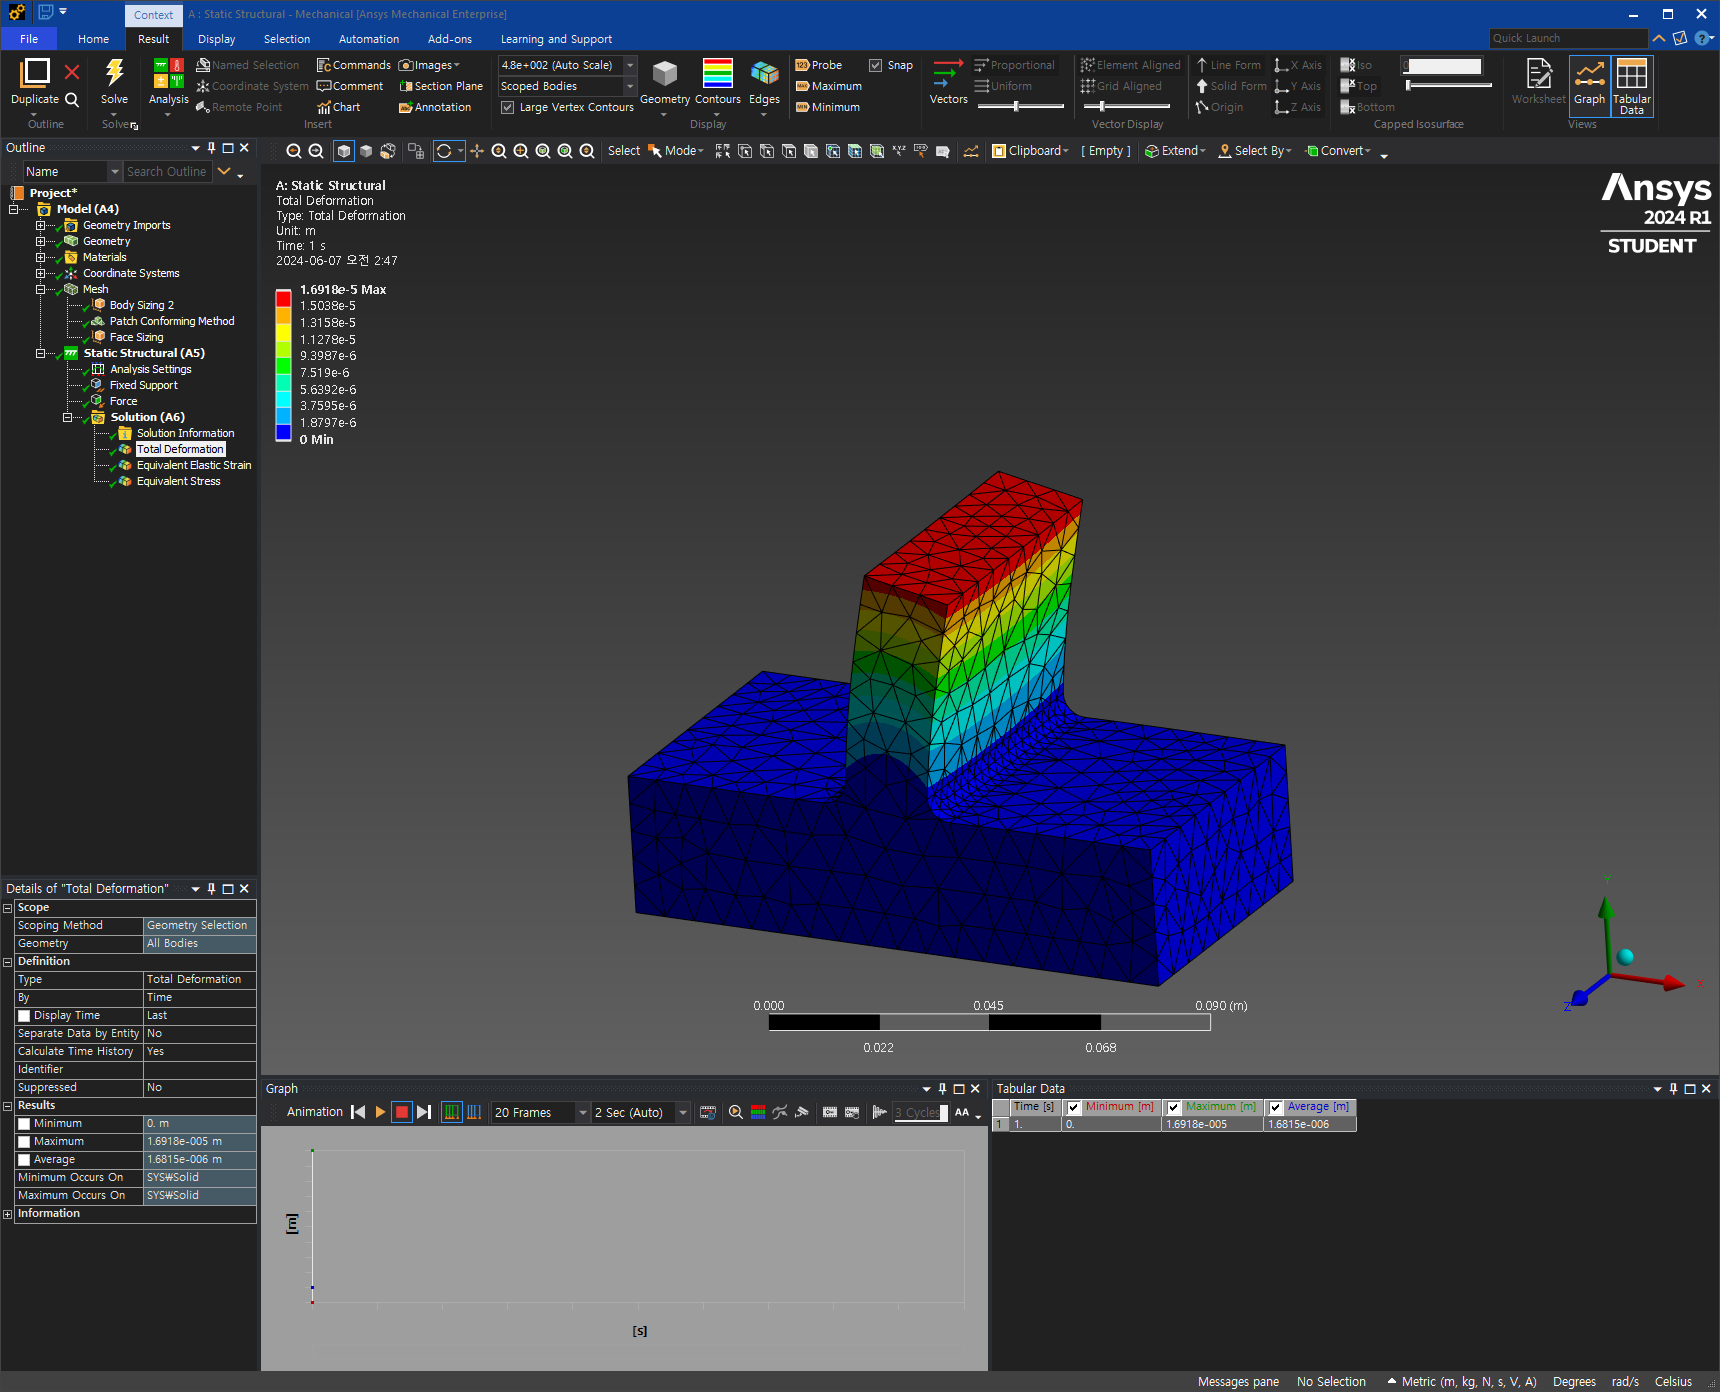Viewport: 1720px width, 1392px height.
Task: Switch to the Display ribbon tab
Action: click(216, 39)
